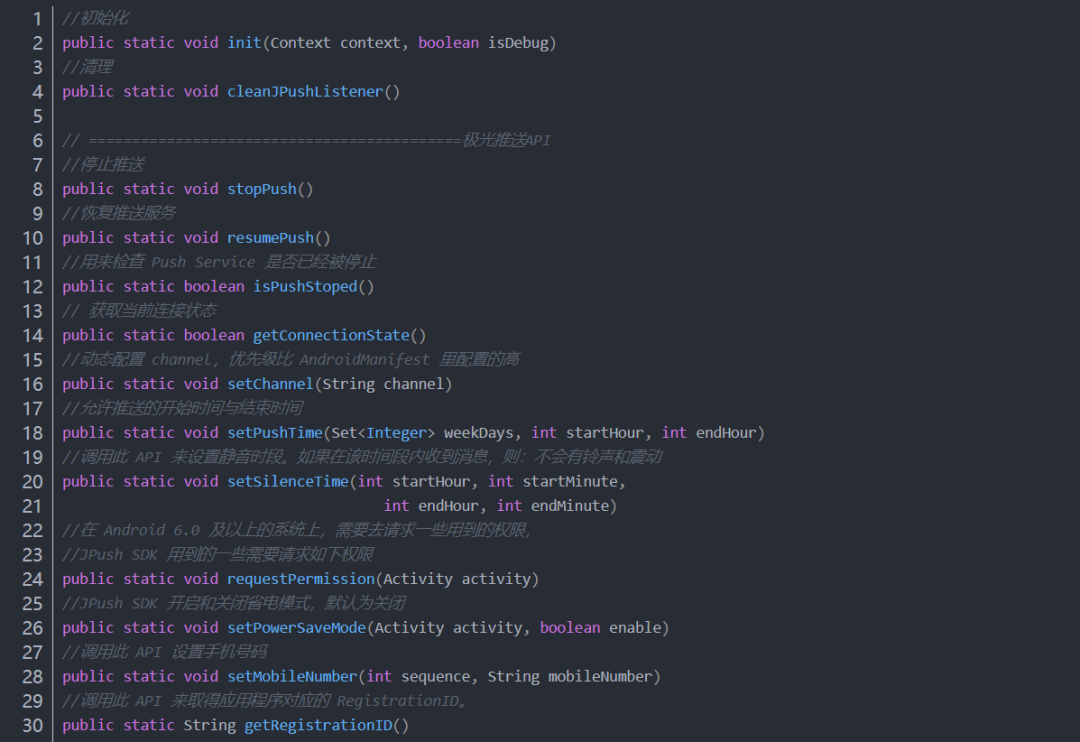Place cursor on stopPush method

click(262, 189)
